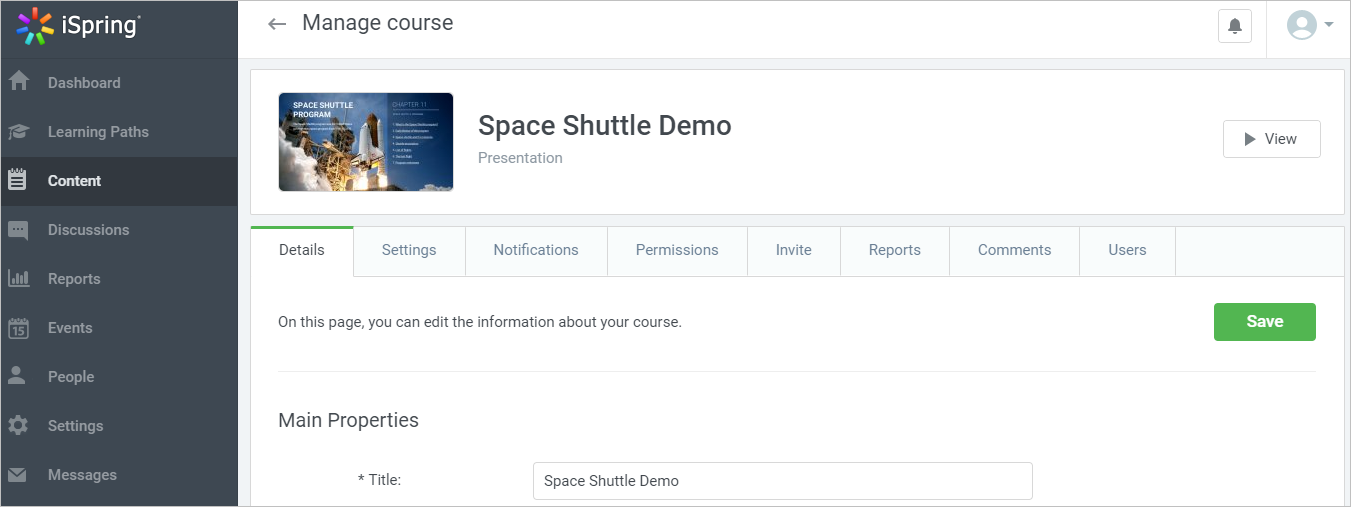Click the Learning Paths graduation cap icon

click(18, 132)
